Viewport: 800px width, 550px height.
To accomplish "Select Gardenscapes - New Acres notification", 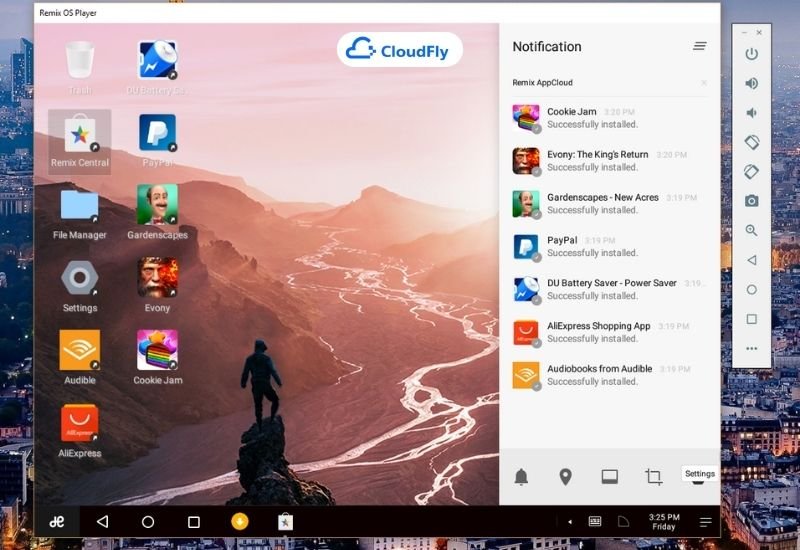I will [x=610, y=204].
